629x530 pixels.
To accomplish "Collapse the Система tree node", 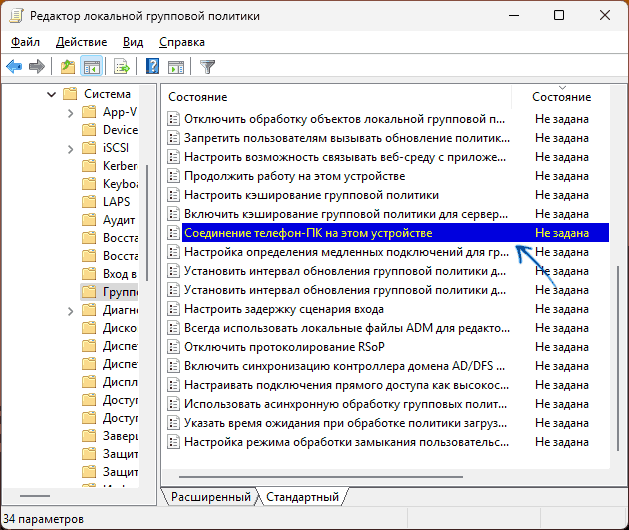I will pyautogui.click(x=50, y=94).
